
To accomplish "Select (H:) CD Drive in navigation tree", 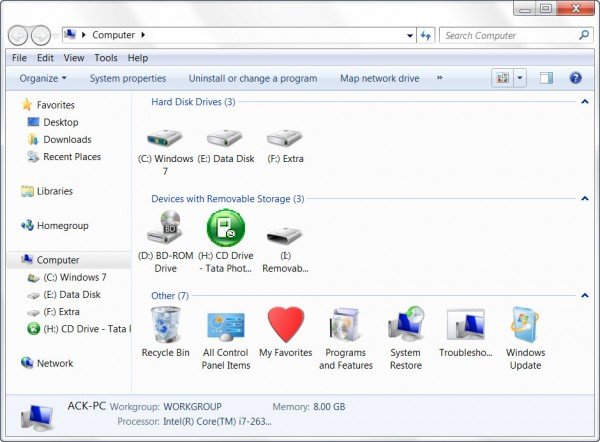I will (x=87, y=329).
